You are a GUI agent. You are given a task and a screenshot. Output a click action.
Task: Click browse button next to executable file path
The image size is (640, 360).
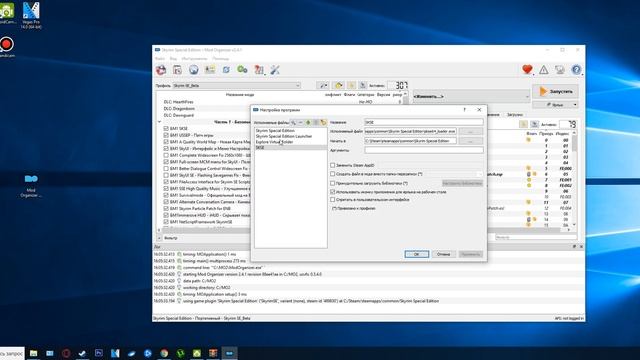pos(471,131)
